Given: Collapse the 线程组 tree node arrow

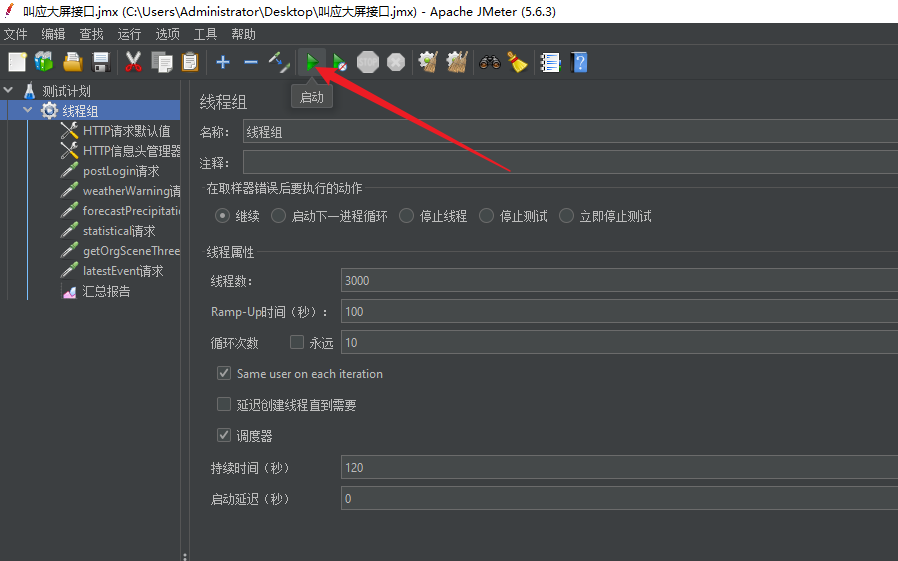Looking at the screenshot, I should (27, 109).
